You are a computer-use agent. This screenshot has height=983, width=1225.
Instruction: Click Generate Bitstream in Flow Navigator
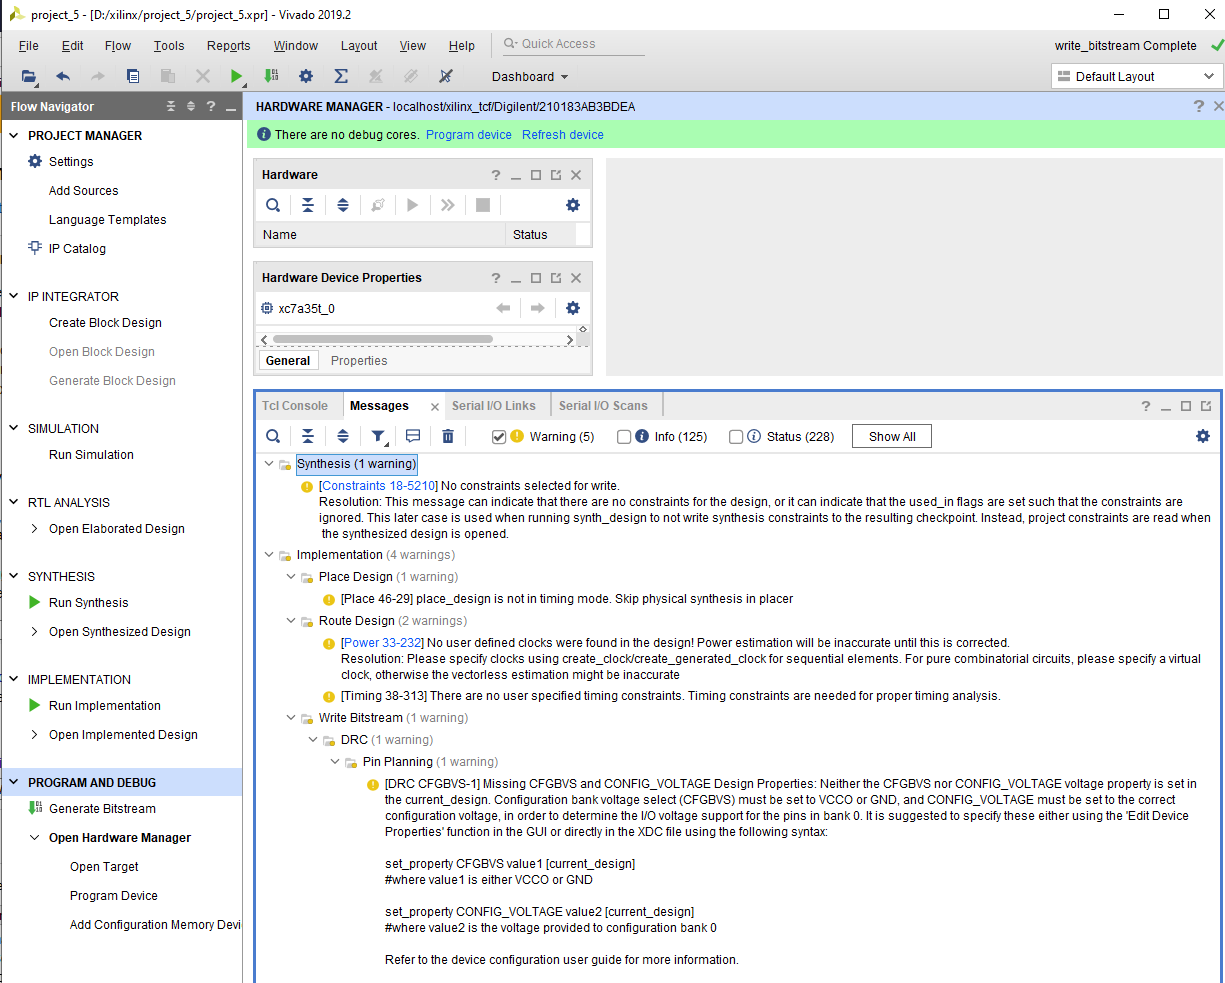(x=102, y=808)
